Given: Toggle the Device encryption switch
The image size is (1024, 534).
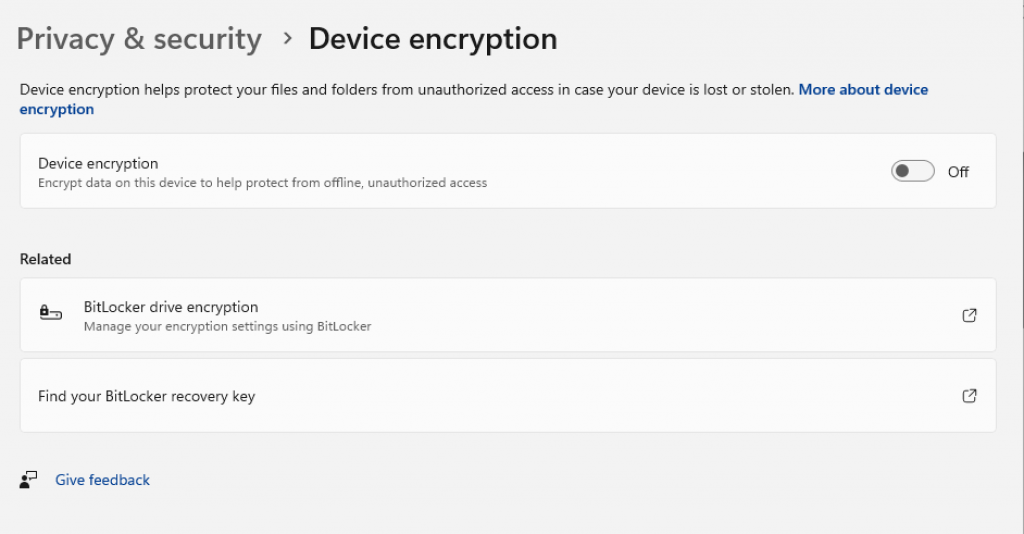Looking at the screenshot, I should pos(912,171).
